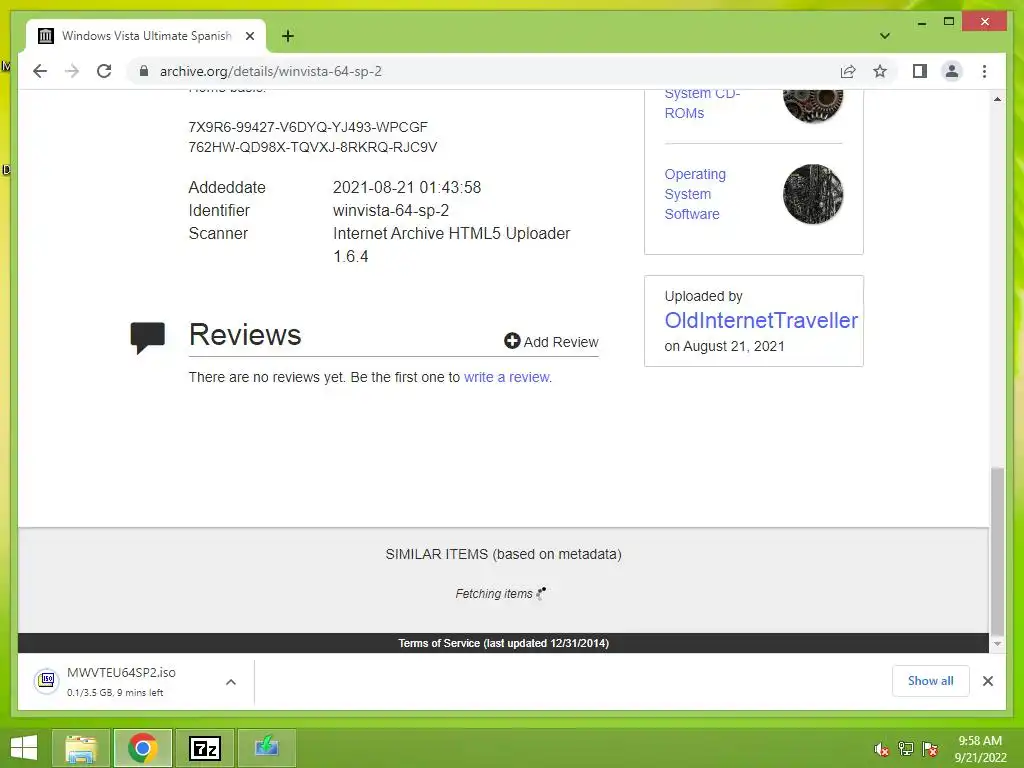Click the identifier value winvista-64-sp-2
Viewport: 1024px width, 768px height.
[391, 210]
